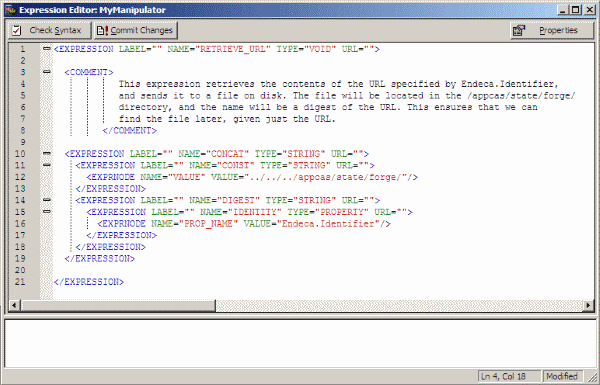This screenshot has width=600, height=385.
Task: Click the Check Syntax checkmark icon
Action: point(16,30)
